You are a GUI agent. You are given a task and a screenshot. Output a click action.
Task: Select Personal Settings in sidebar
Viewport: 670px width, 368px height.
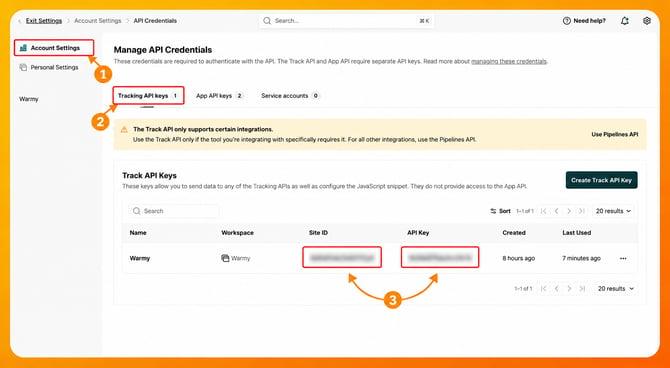click(49, 67)
